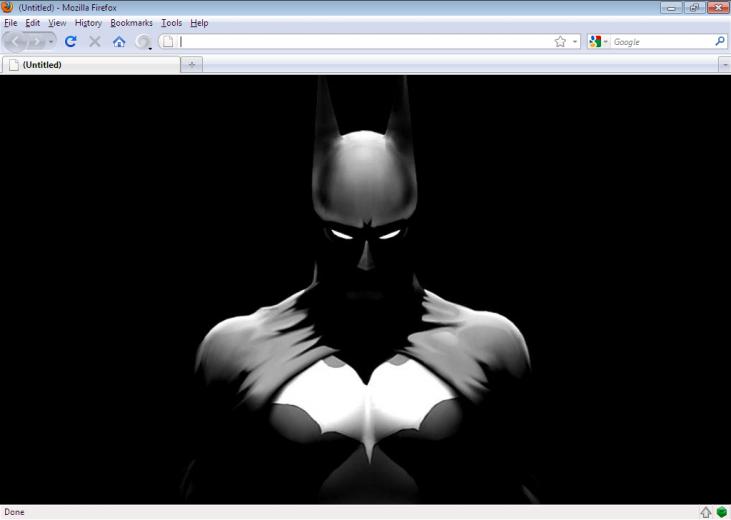Restore down the Firefox window

694,7
